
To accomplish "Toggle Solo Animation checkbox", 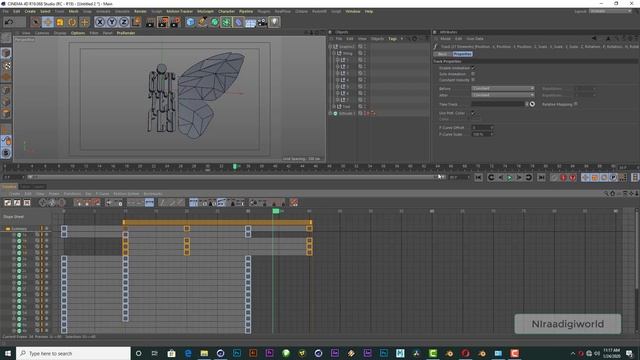I will (x=473, y=74).
